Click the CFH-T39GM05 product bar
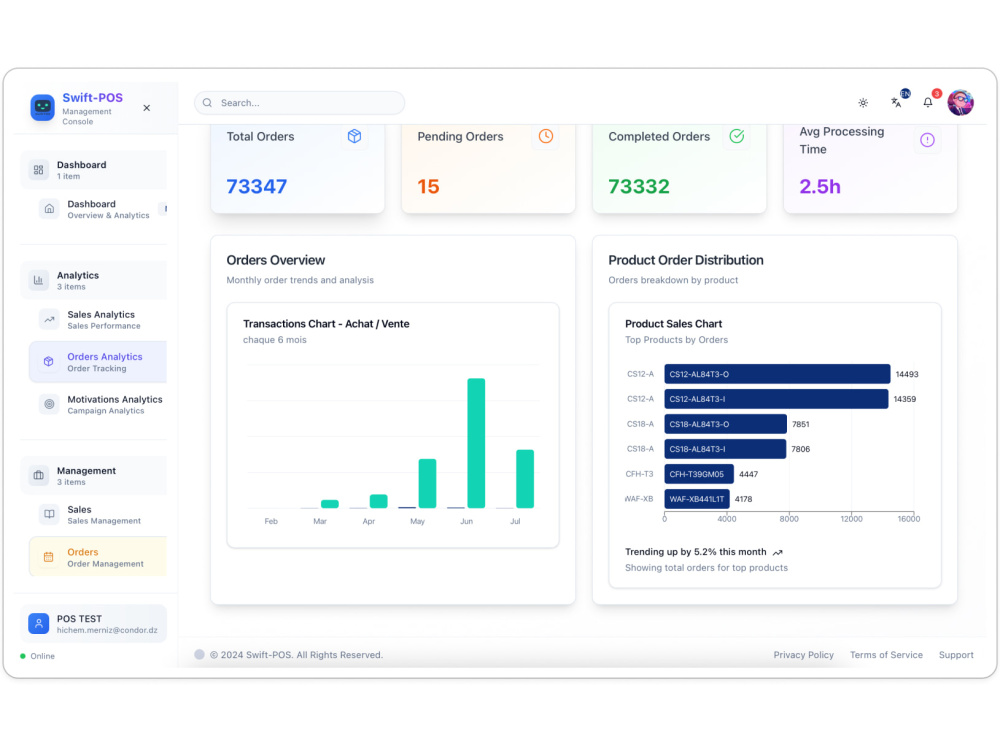 click(x=699, y=474)
